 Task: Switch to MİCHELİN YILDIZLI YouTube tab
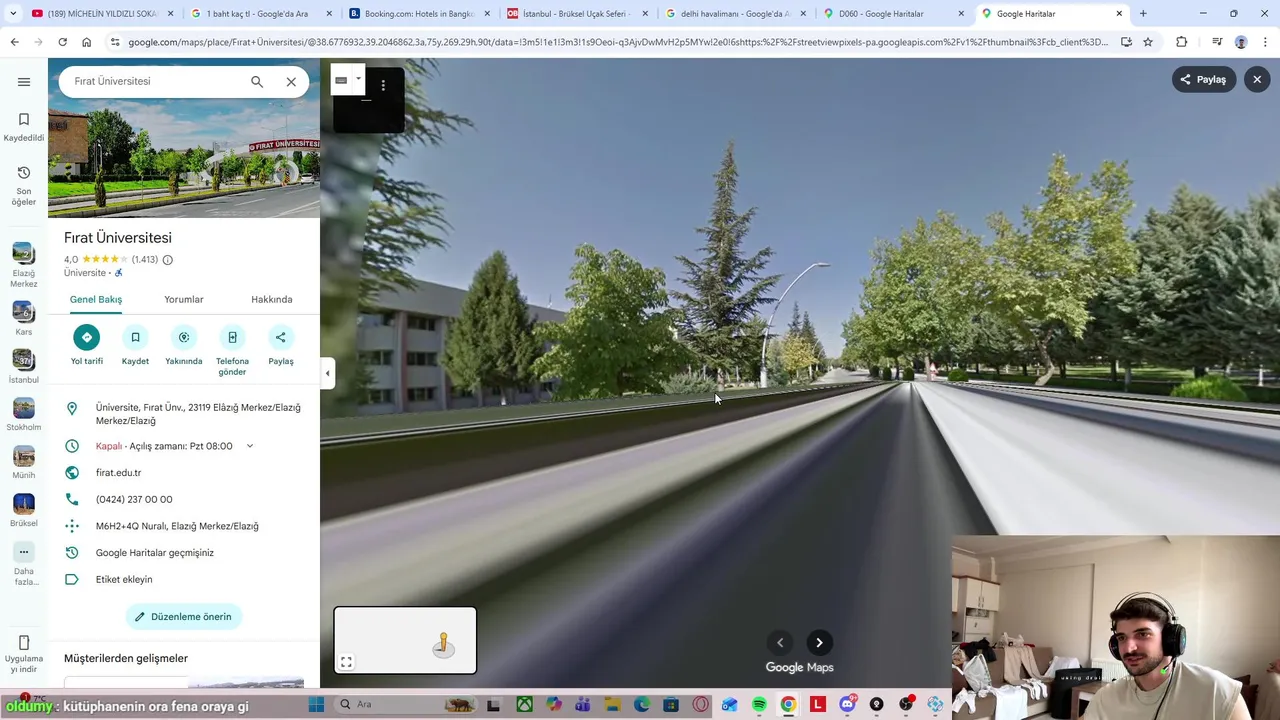(x=101, y=14)
